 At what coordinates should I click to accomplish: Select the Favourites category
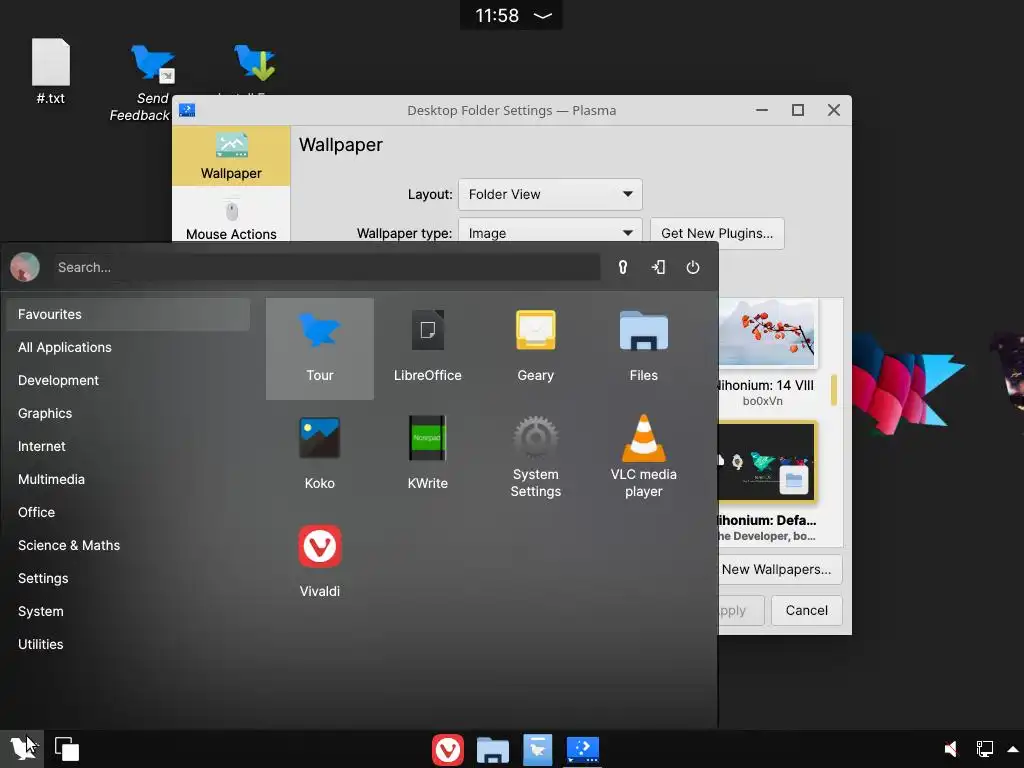click(x=128, y=314)
